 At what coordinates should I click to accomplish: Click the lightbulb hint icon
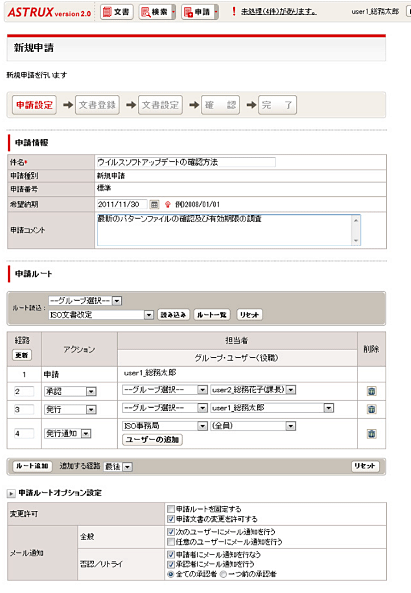168,205
